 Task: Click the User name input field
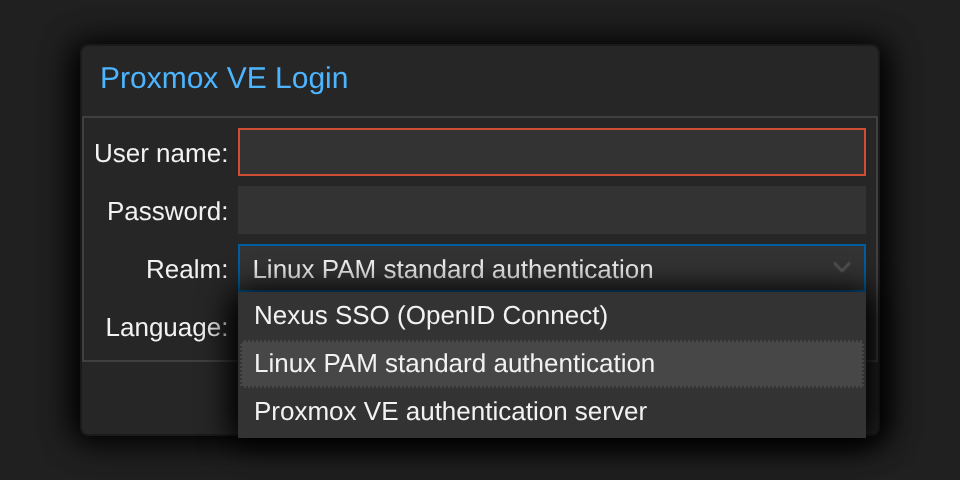[552, 152]
